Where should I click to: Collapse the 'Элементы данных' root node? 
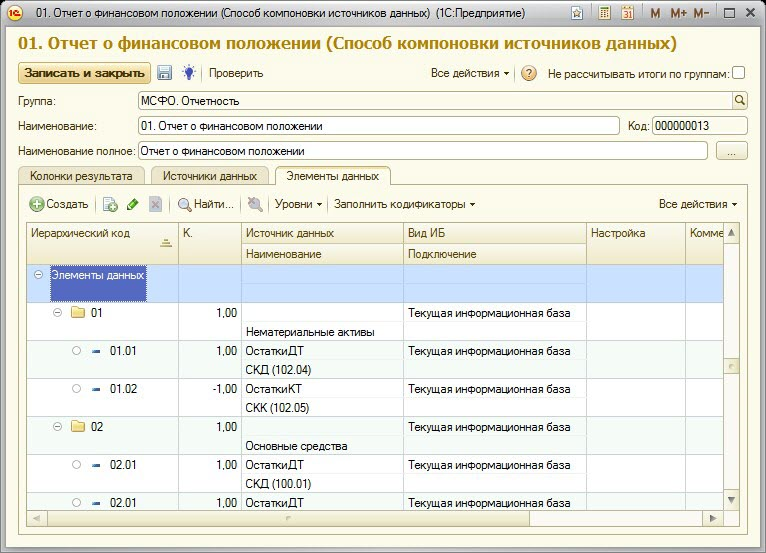38,274
